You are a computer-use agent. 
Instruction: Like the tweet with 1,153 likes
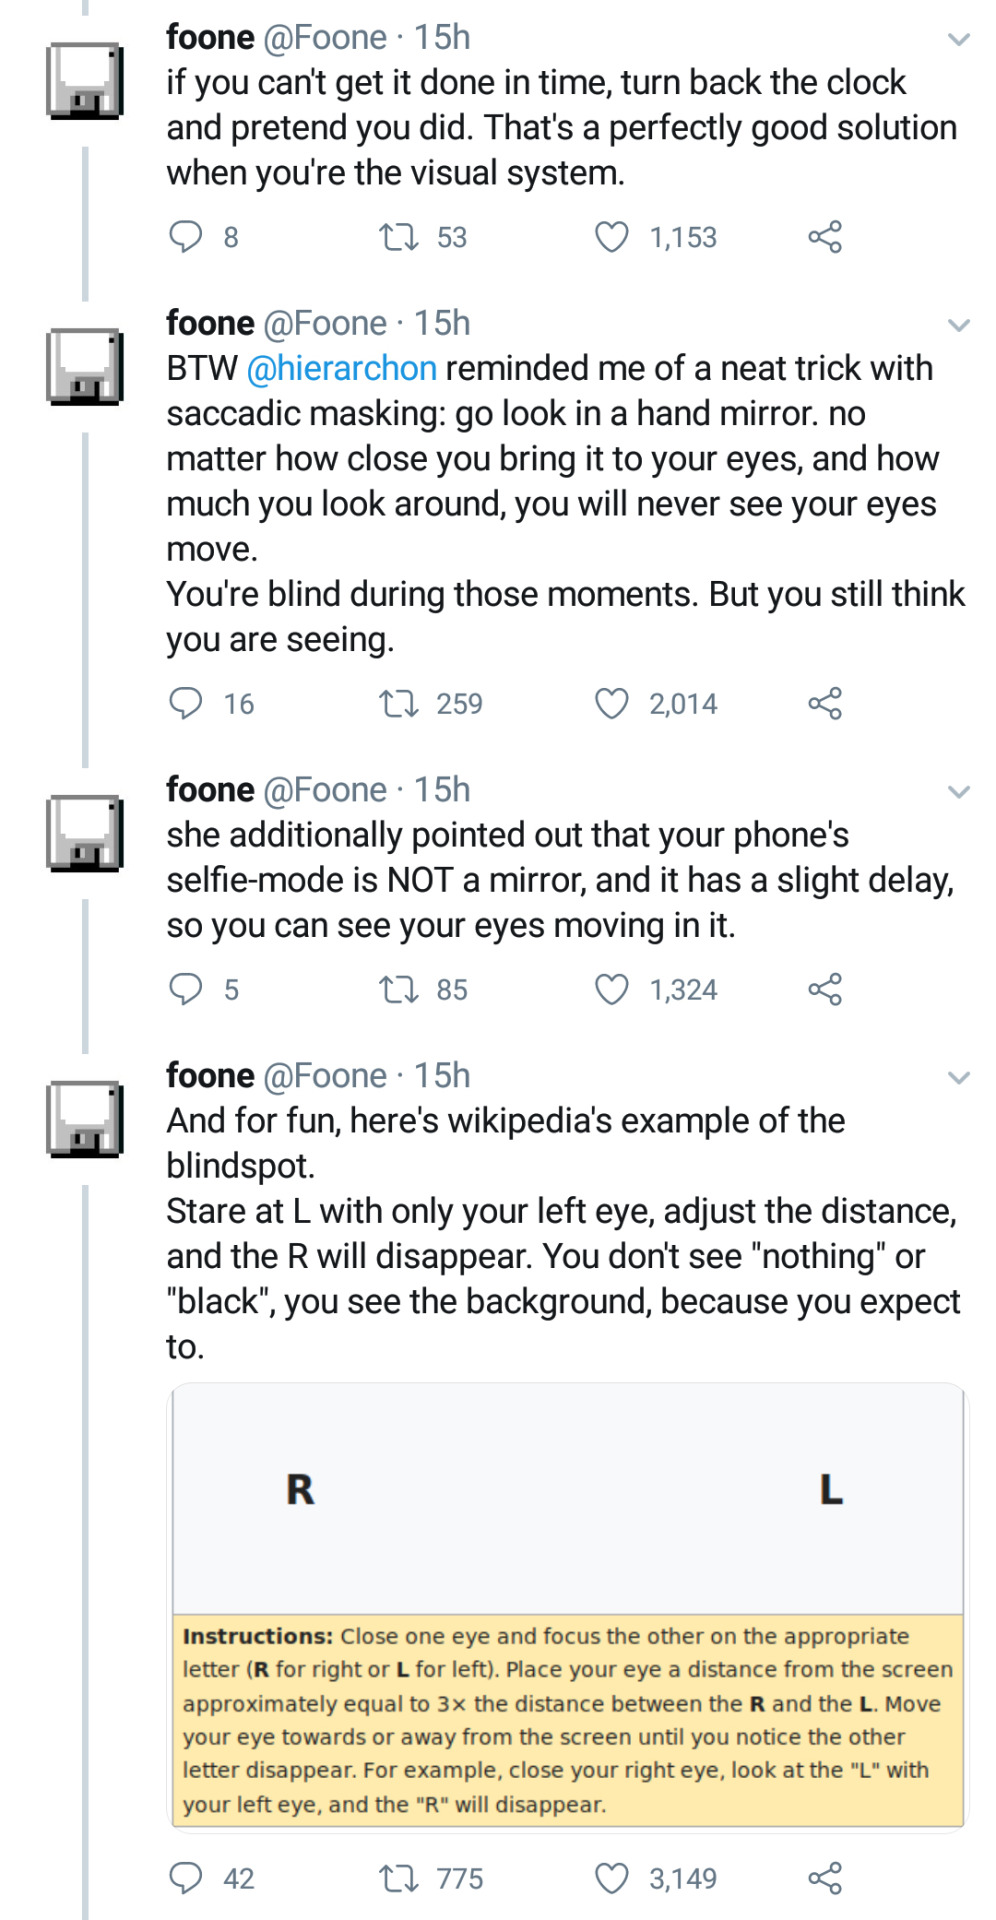(611, 237)
